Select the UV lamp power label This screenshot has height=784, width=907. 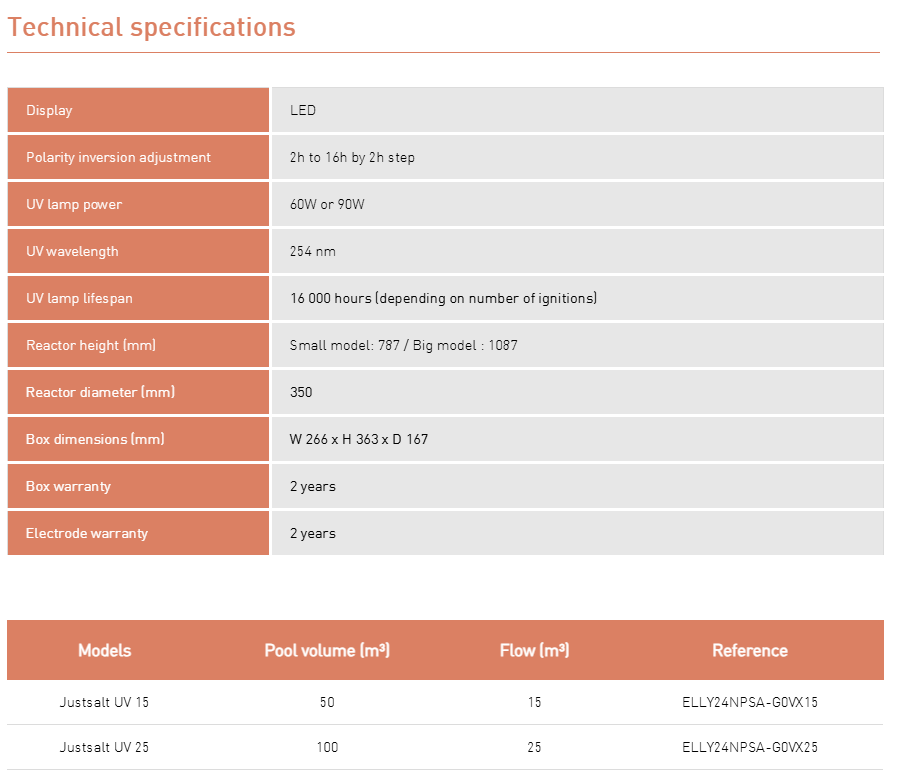74,204
